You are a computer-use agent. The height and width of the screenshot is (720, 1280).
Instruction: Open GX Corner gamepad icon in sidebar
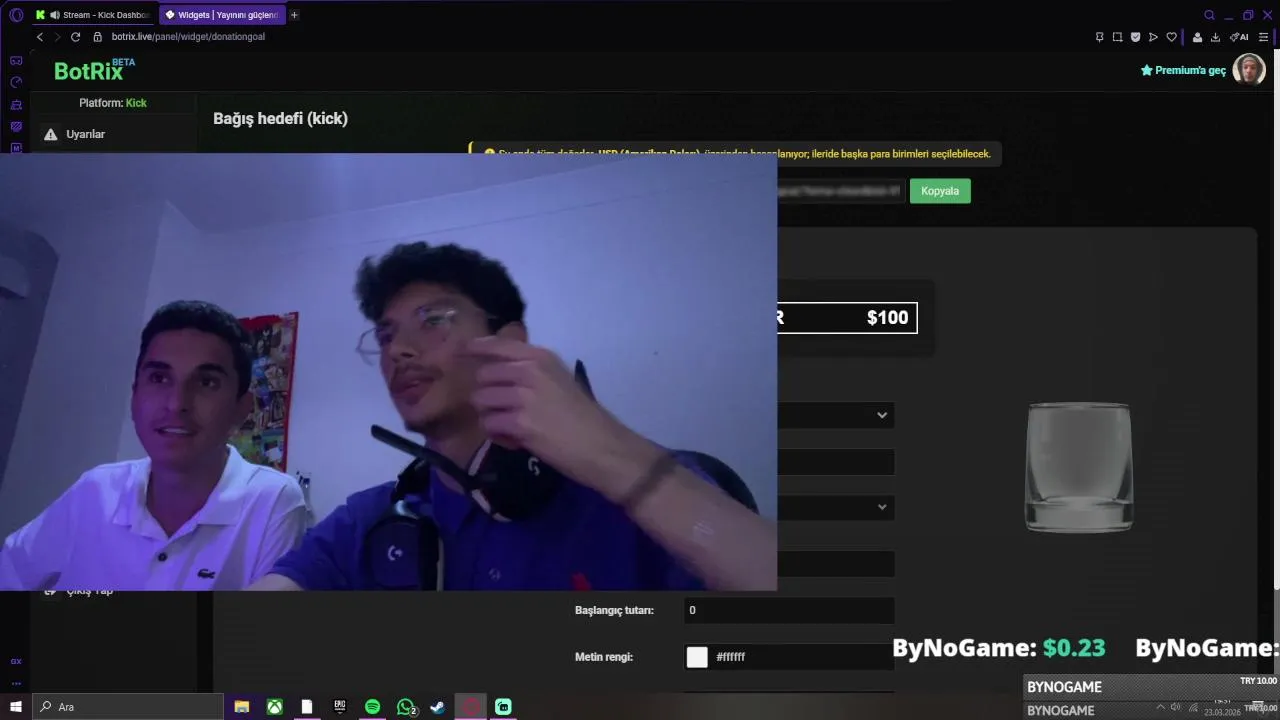(x=16, y=61)
